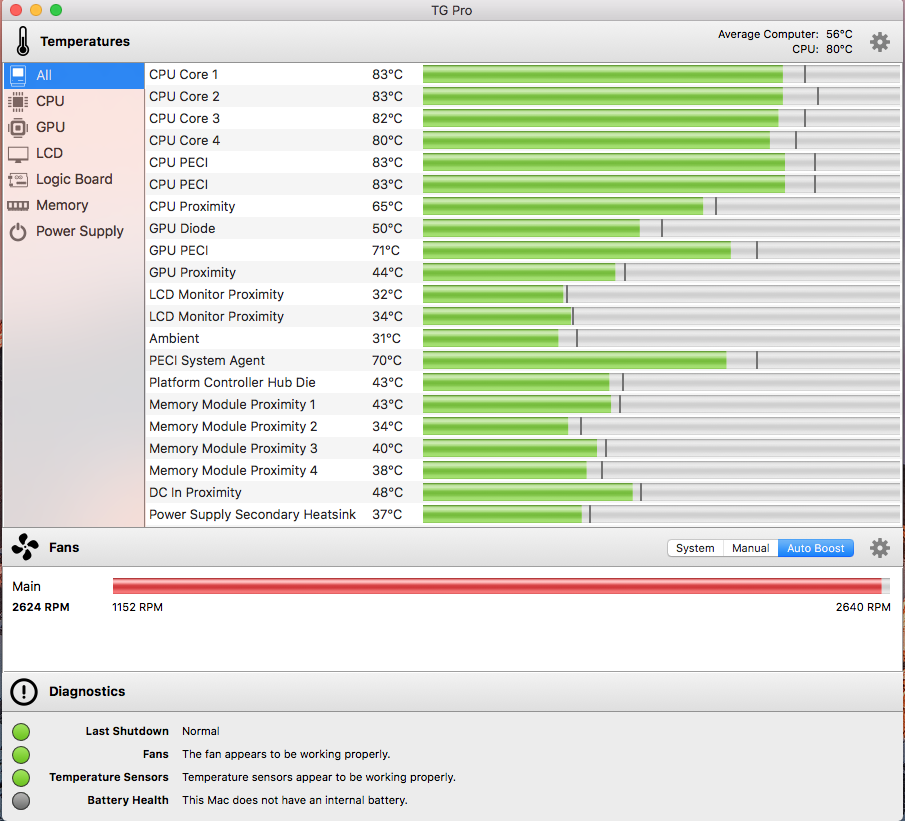The height and width of the screenshot is (821, 905).
Task: Click the Average Computer 56°C reading
Action: (785, 34)
